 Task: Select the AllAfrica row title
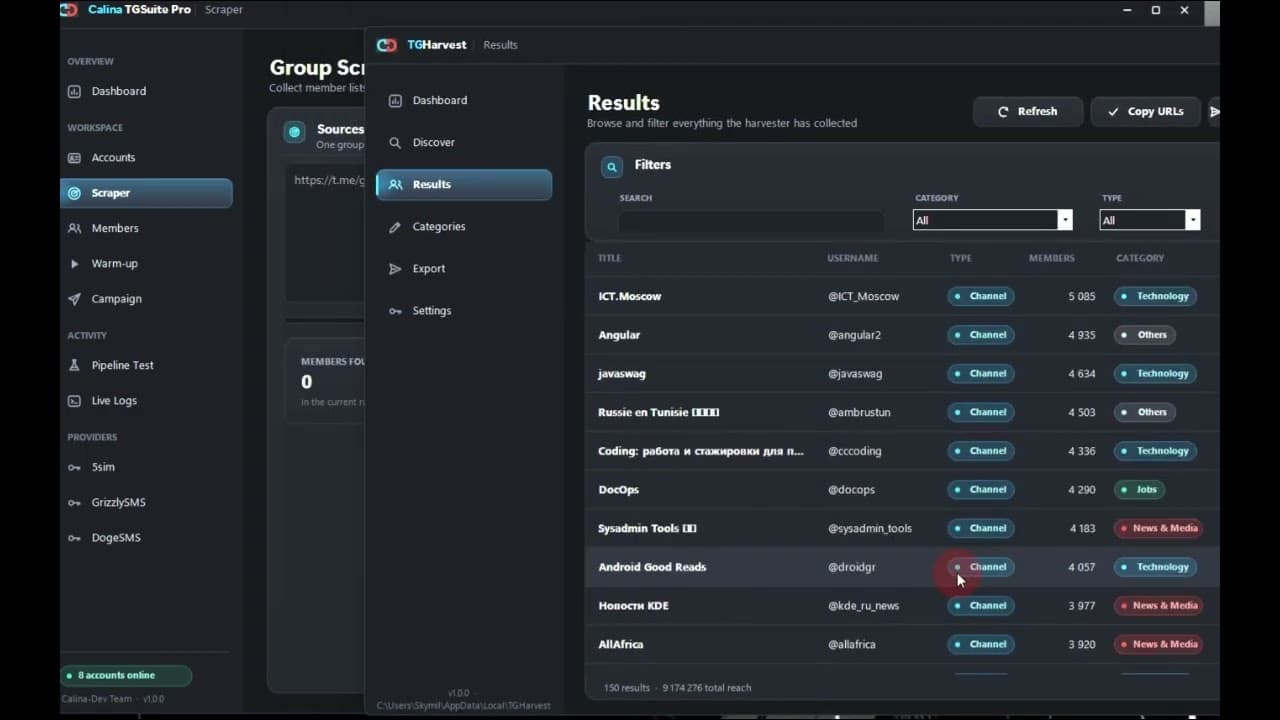click(621, 645)
